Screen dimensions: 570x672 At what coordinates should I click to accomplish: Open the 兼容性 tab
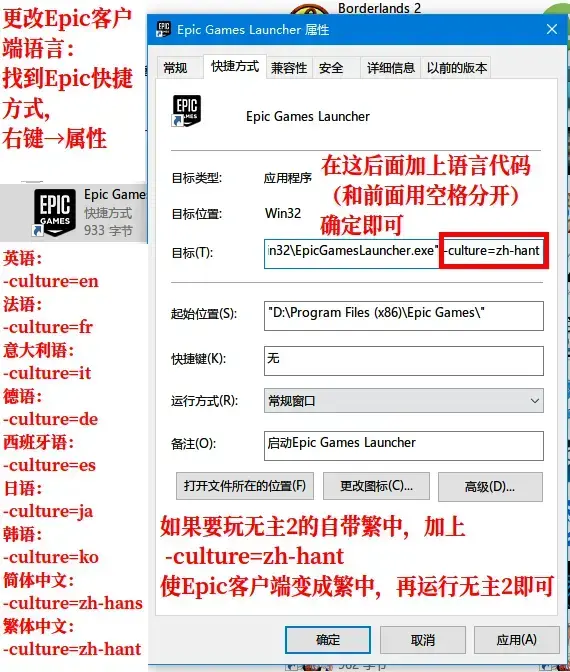[289, 68]
